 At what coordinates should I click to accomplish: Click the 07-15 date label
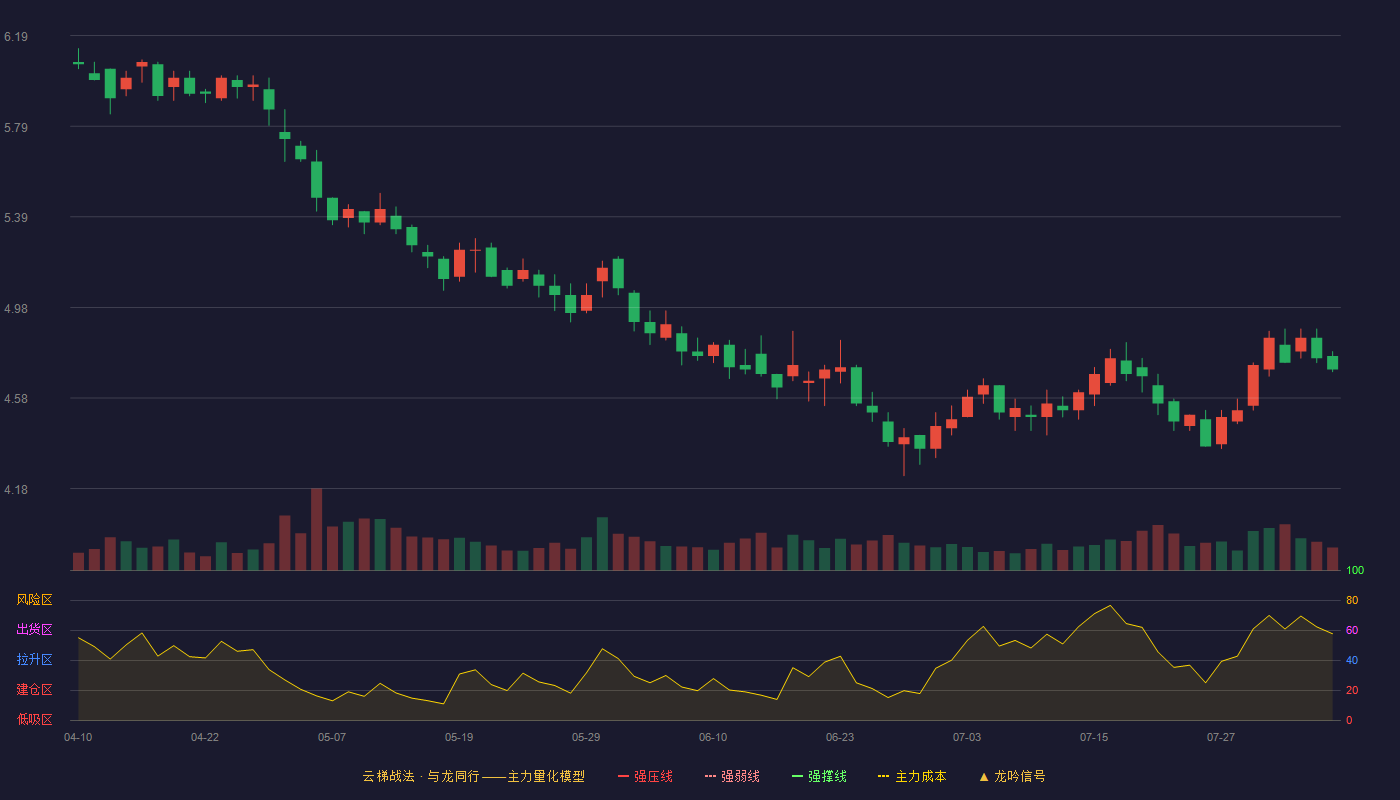pos(1094,737)
